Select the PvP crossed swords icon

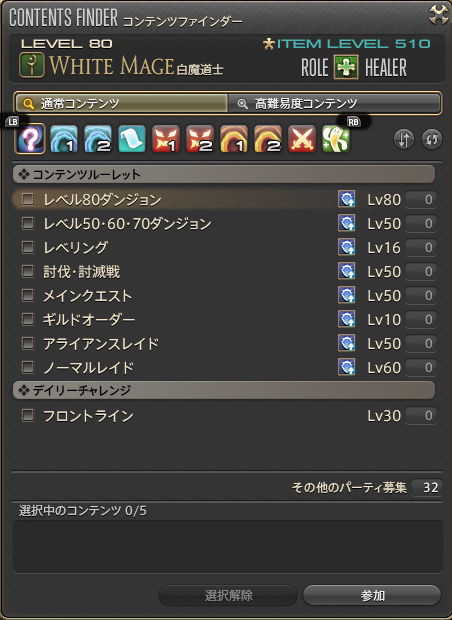(302, 139)
